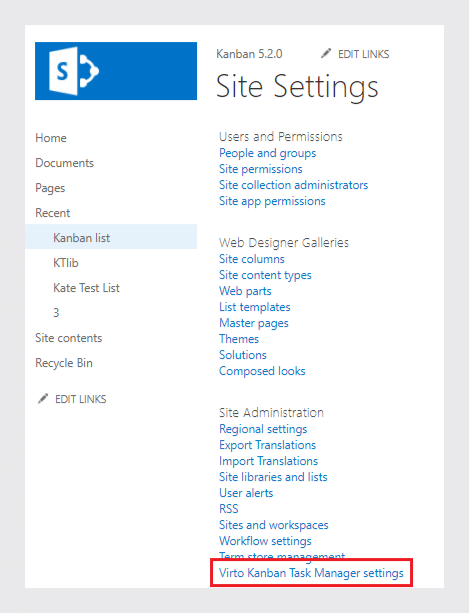This screenshot has width=469, height=613.
Task: Click Export Translations
Action: pos(267,445)
